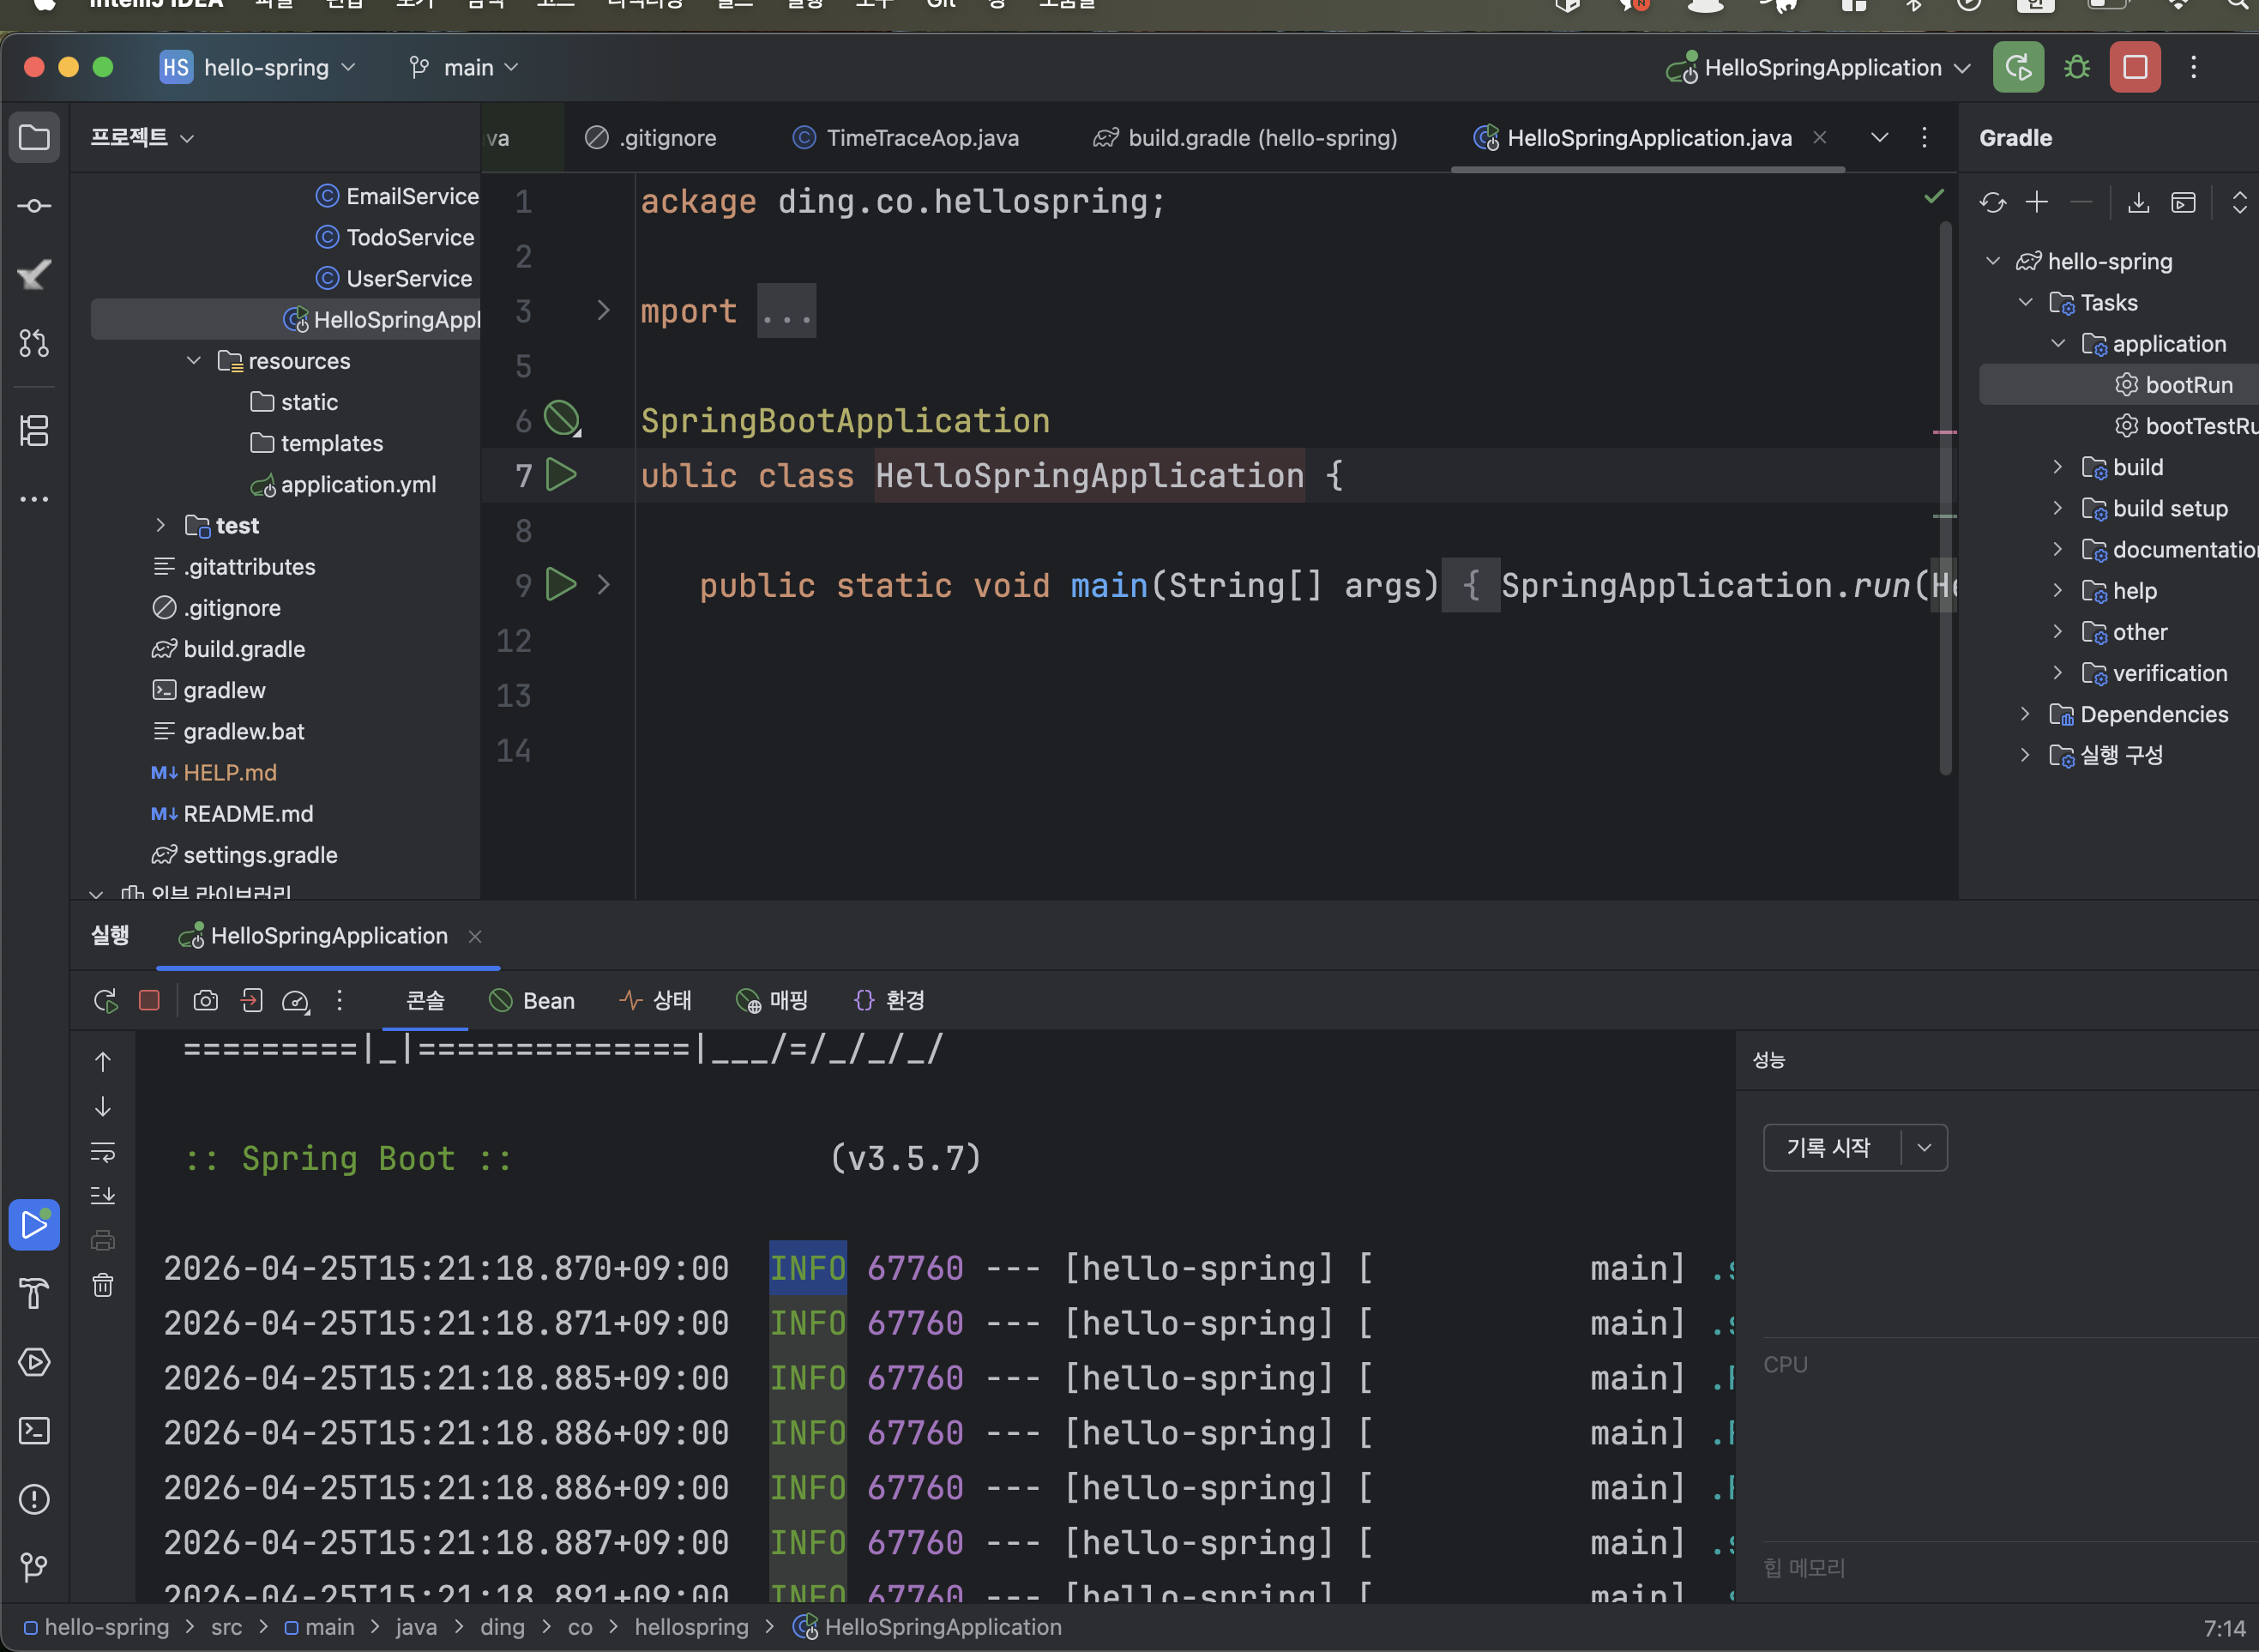Expand the test folder in project tree
This screenshot has width=2259, height=1652.
(x=161, y=525)
